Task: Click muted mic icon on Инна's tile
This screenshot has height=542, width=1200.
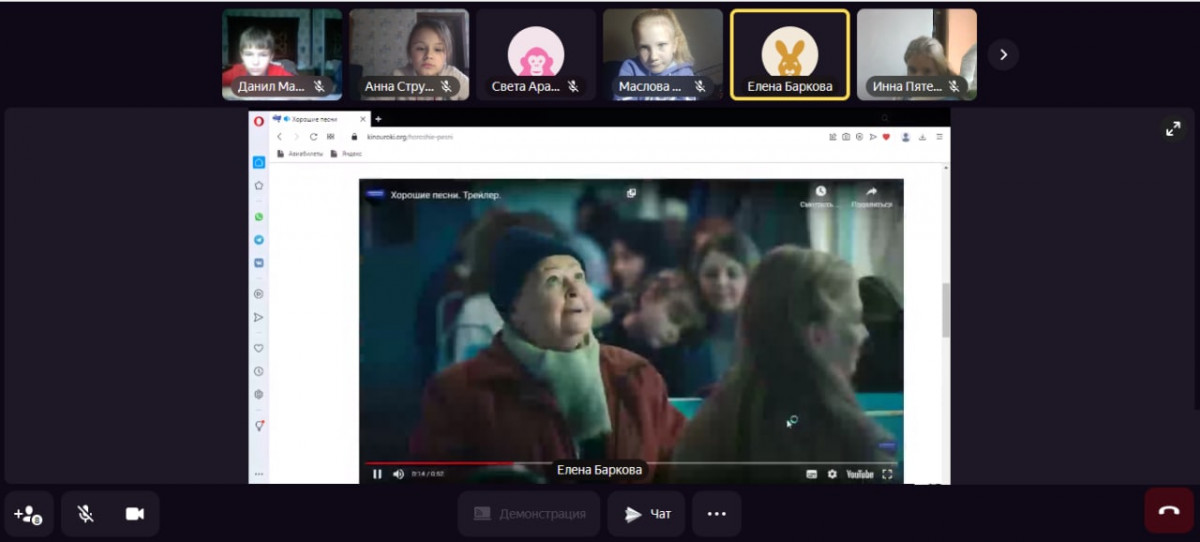Action: [x=954, y=87]
